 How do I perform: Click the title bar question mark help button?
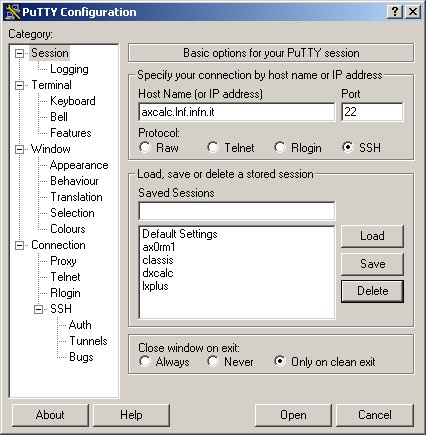(395, 12)
